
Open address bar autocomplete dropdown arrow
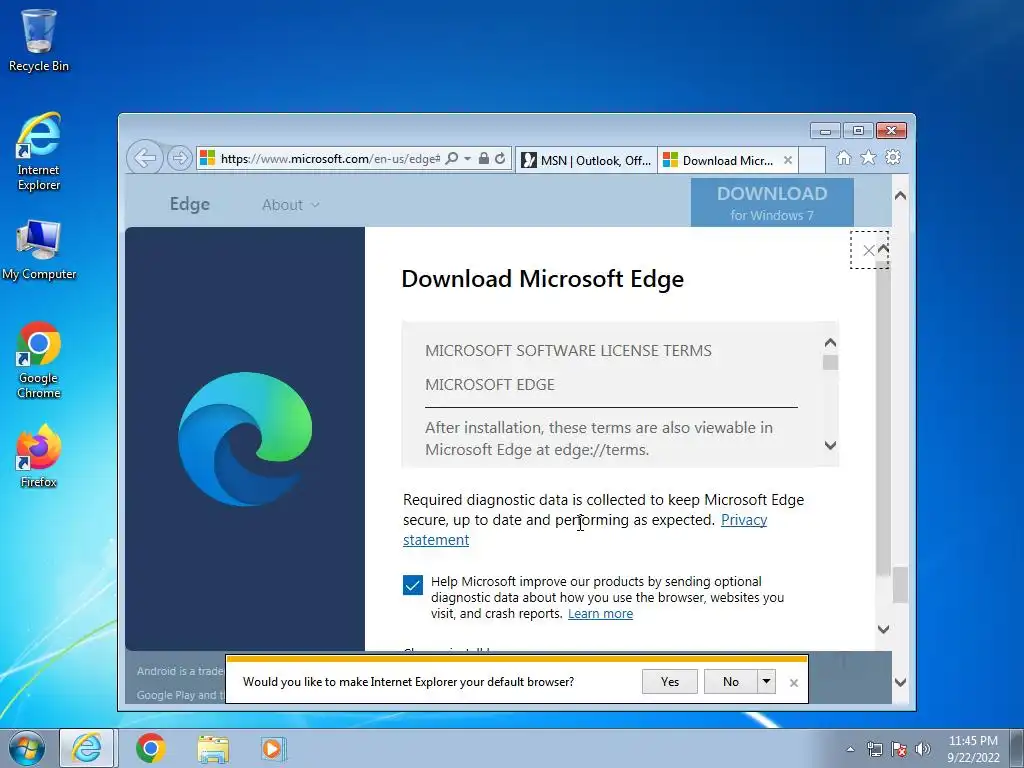(468, 159)
